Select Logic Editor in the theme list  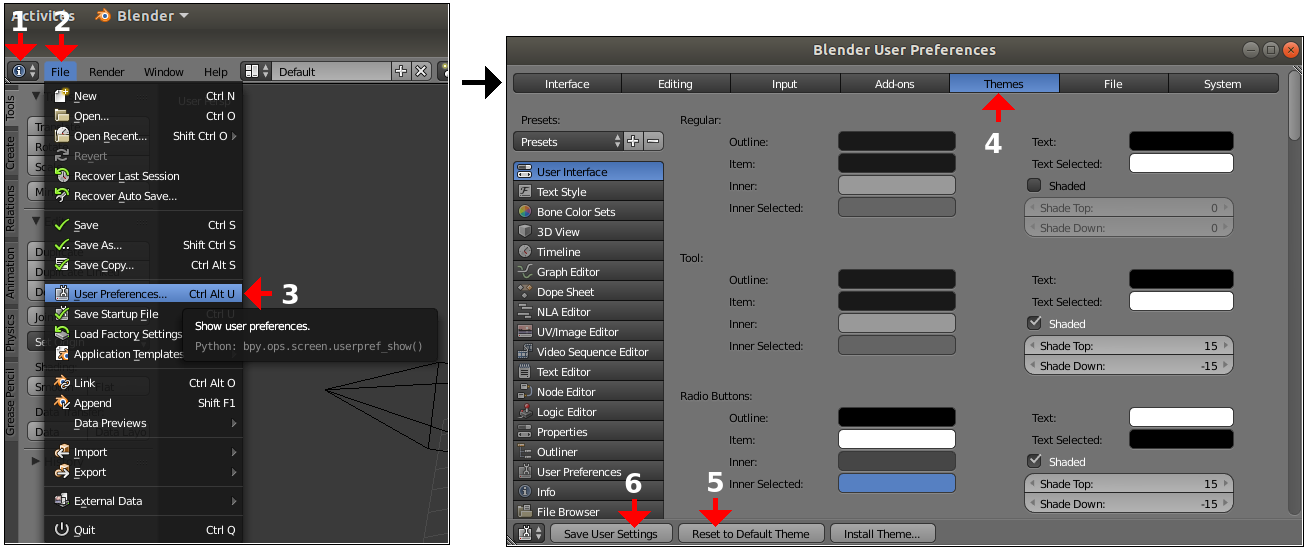point(588,411)
